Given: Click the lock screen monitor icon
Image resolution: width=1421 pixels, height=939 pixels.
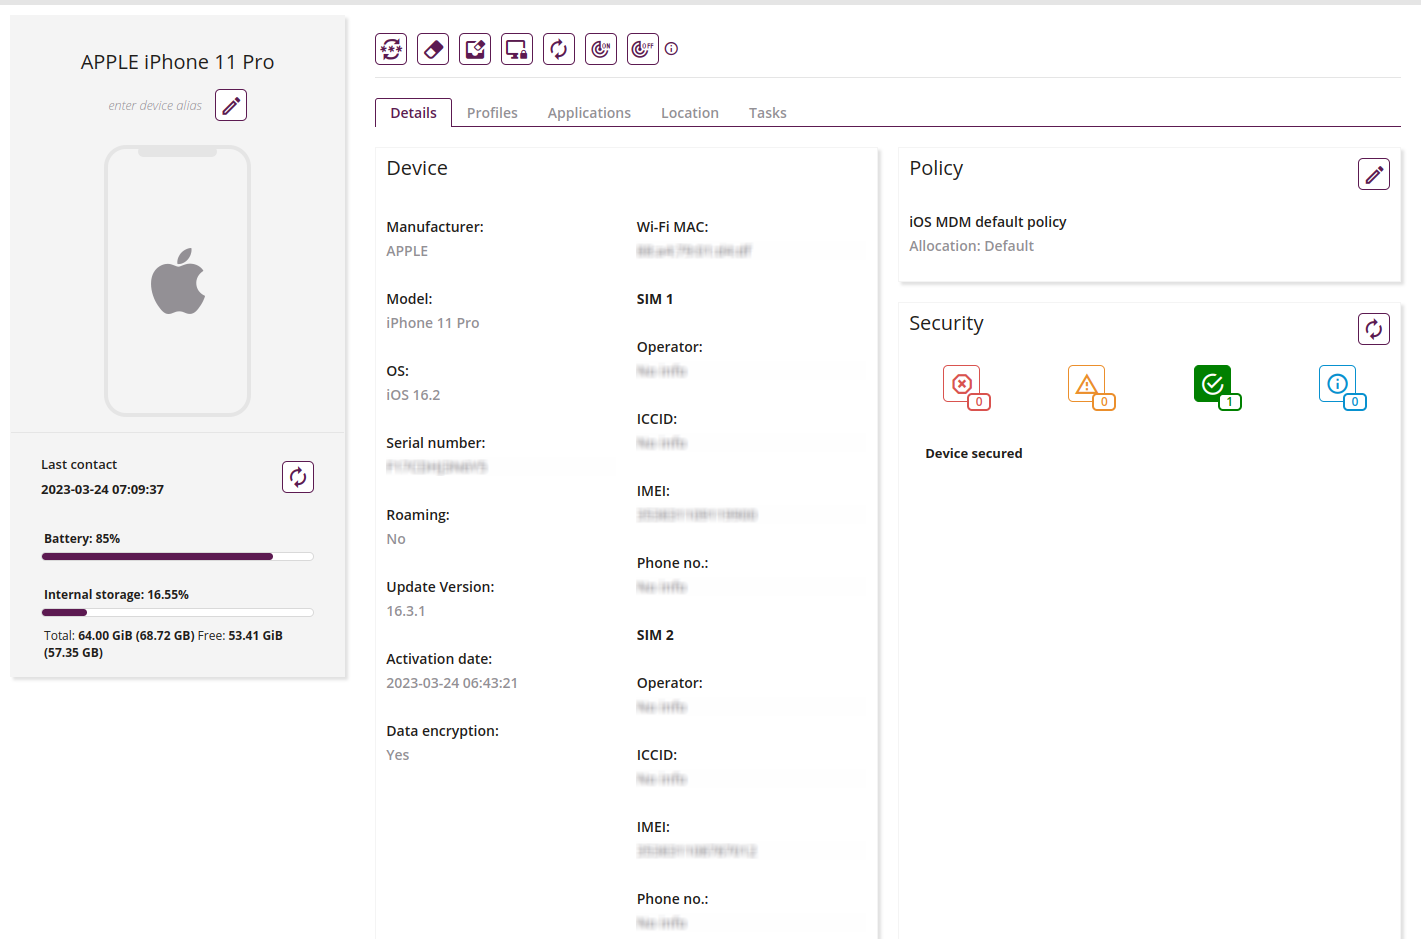Looking at the screenshot, I should [x=517, y=49].
